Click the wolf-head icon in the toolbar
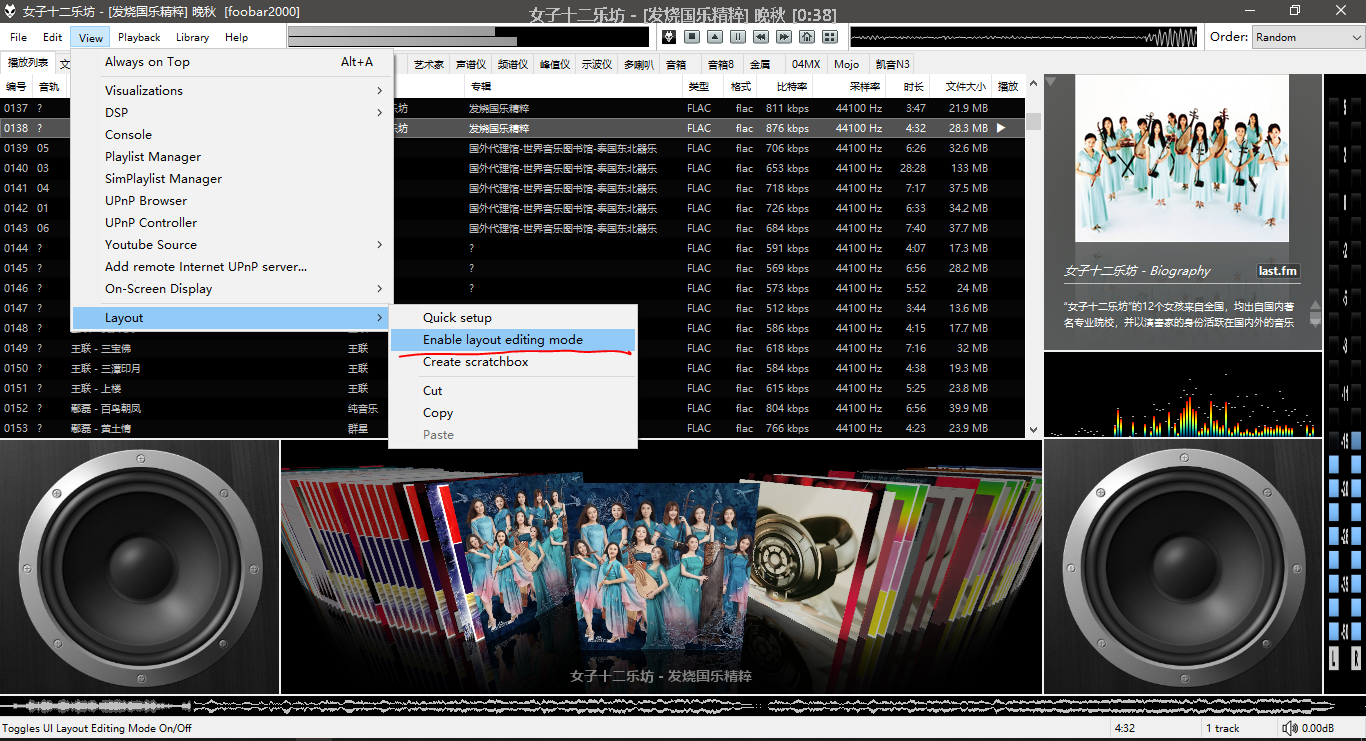Image resolution: width=1366 pixels, height=741 pixels. [669, 37]
